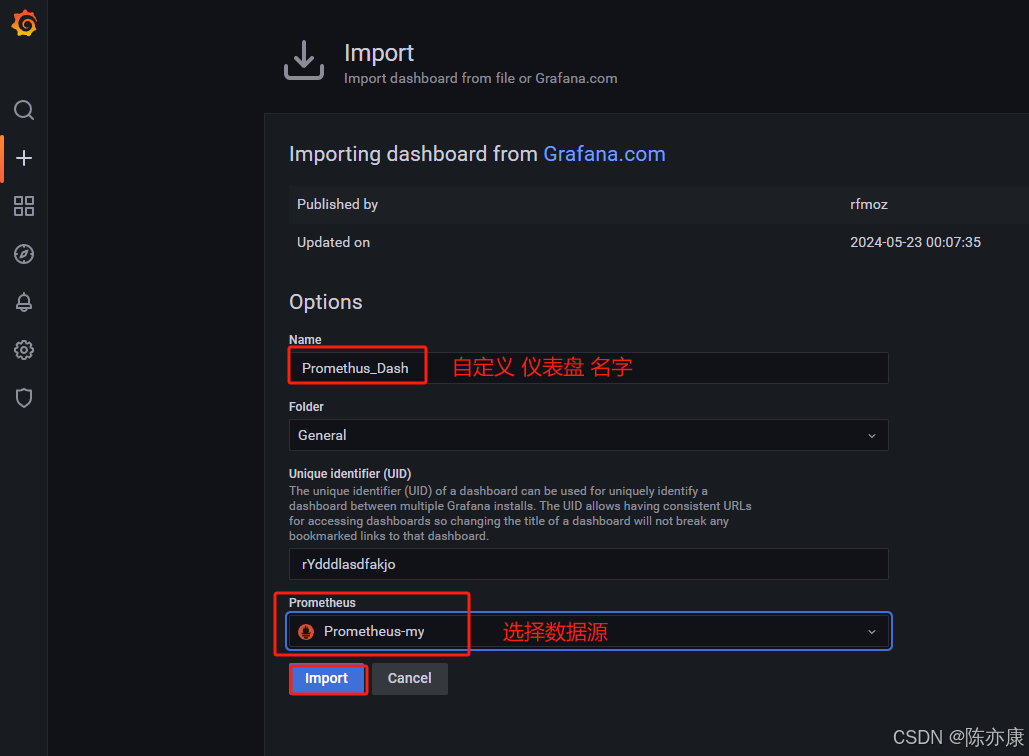The width and height of the screenshot is (1029, 756).
Task: Click the Options section heading
Action: (x=326, y=302)
